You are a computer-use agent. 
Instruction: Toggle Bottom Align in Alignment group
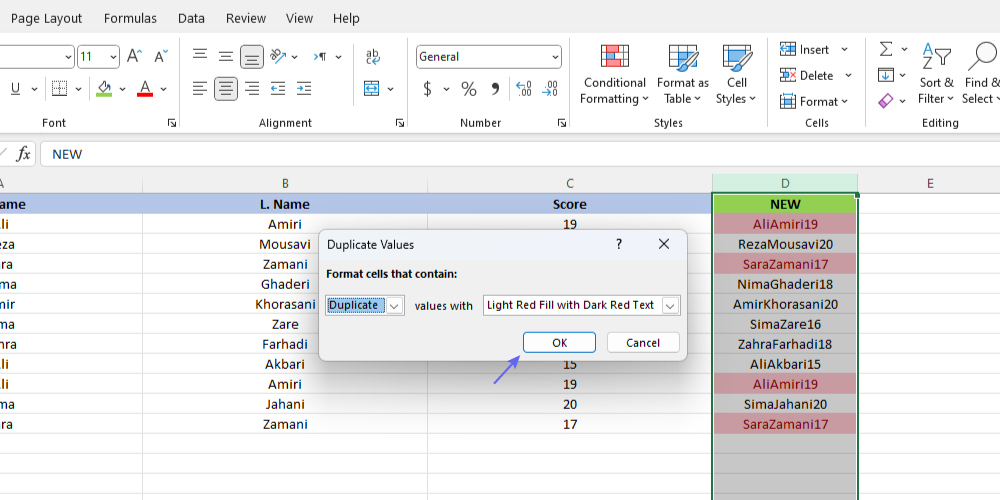252,57
